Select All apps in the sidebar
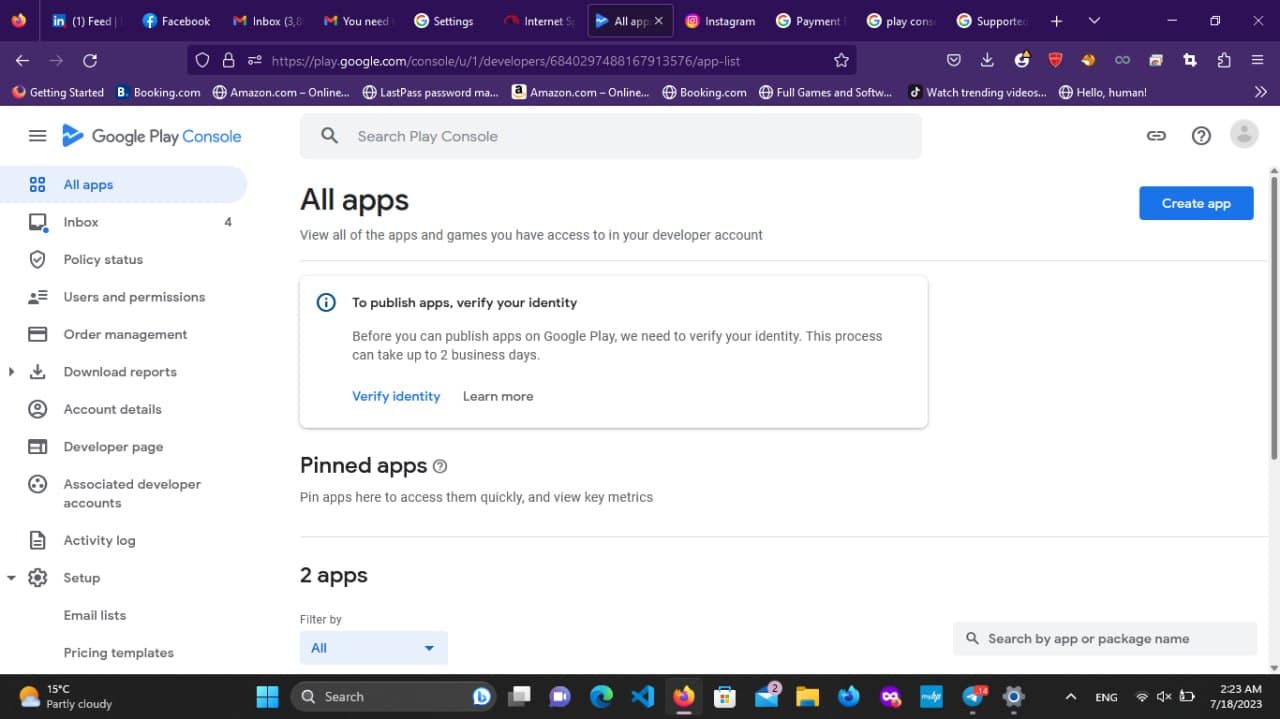The image size is (1280, 719). [124, 184]
